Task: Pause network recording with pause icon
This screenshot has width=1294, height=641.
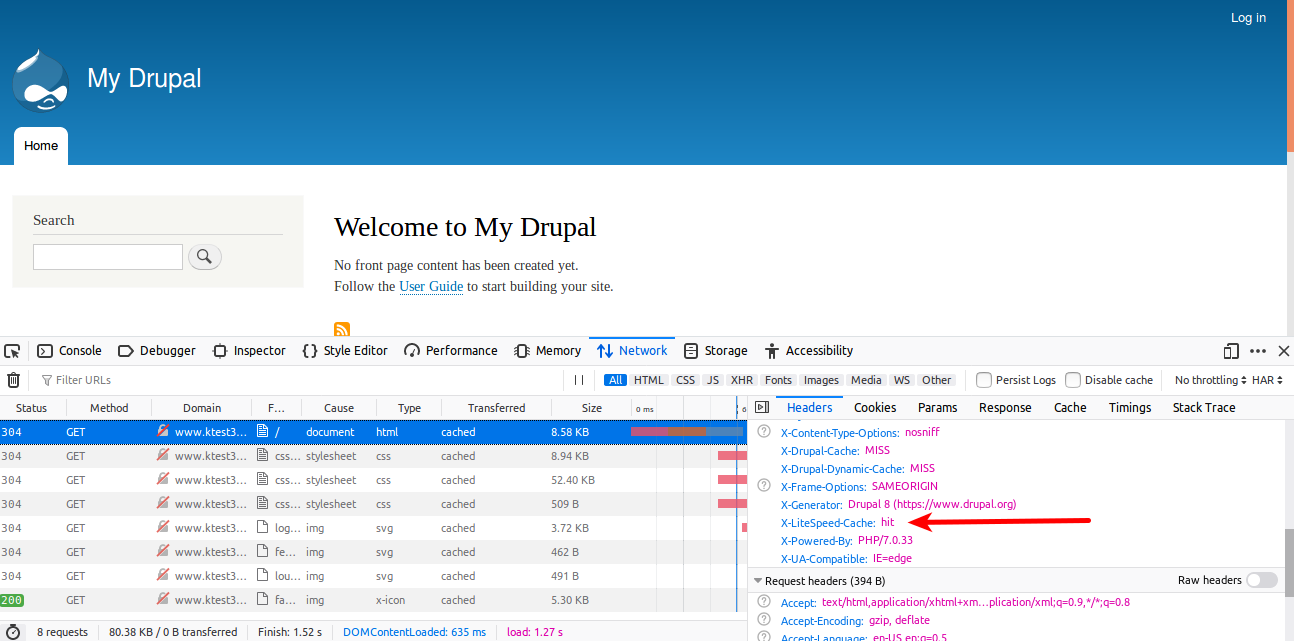Action: tap(579, 380)
